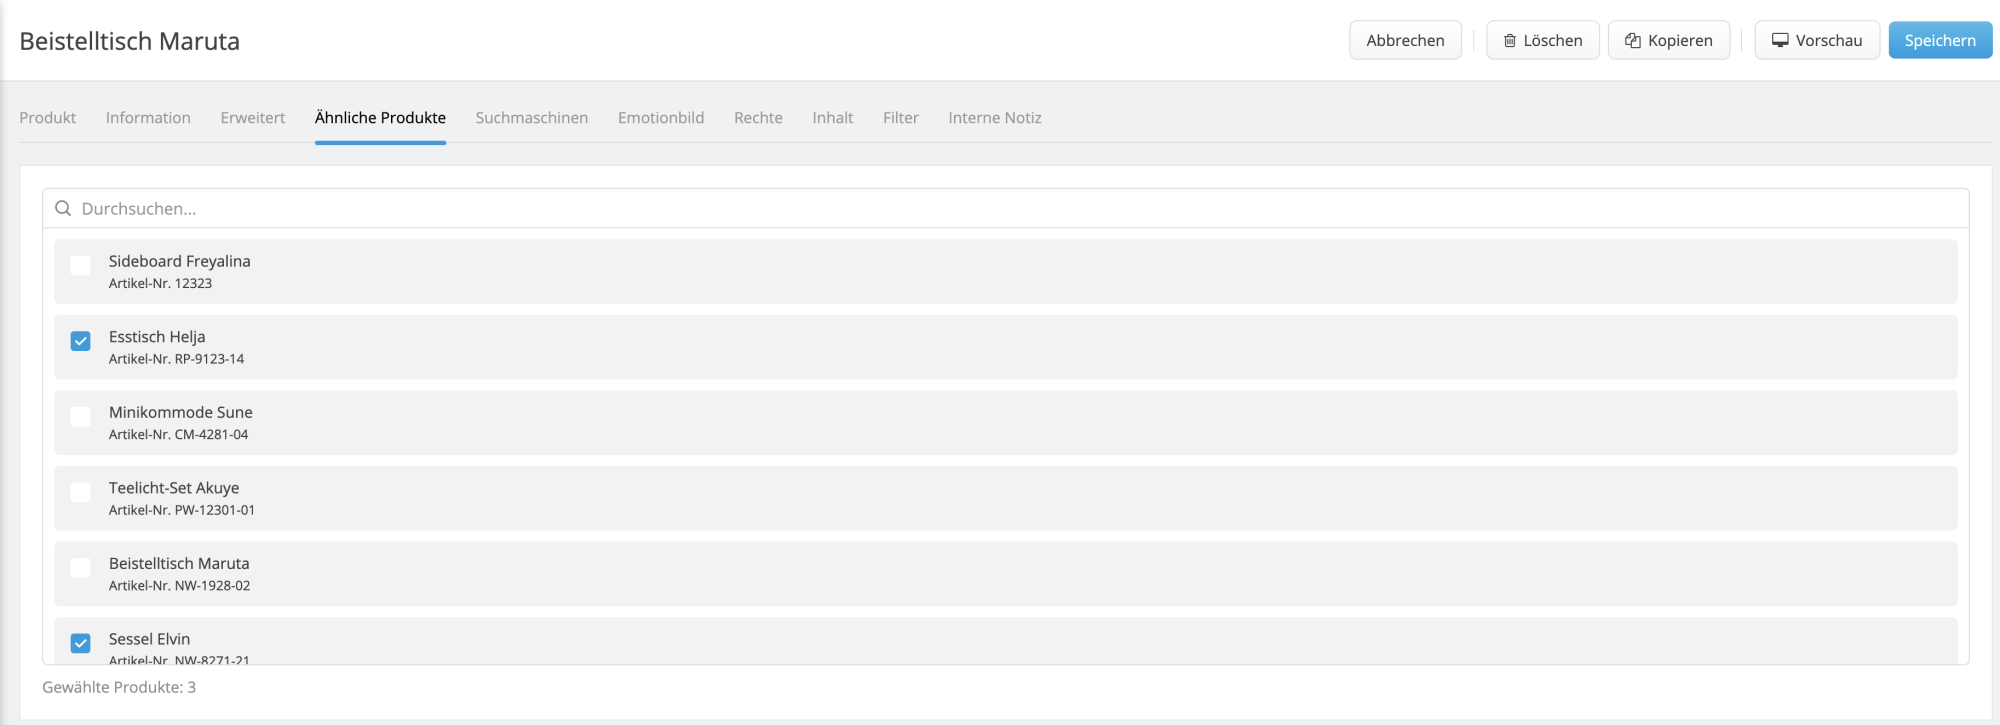Open the Erweitert tab
This screenshot has width=2000, height=725.
(x=253, y=118)
